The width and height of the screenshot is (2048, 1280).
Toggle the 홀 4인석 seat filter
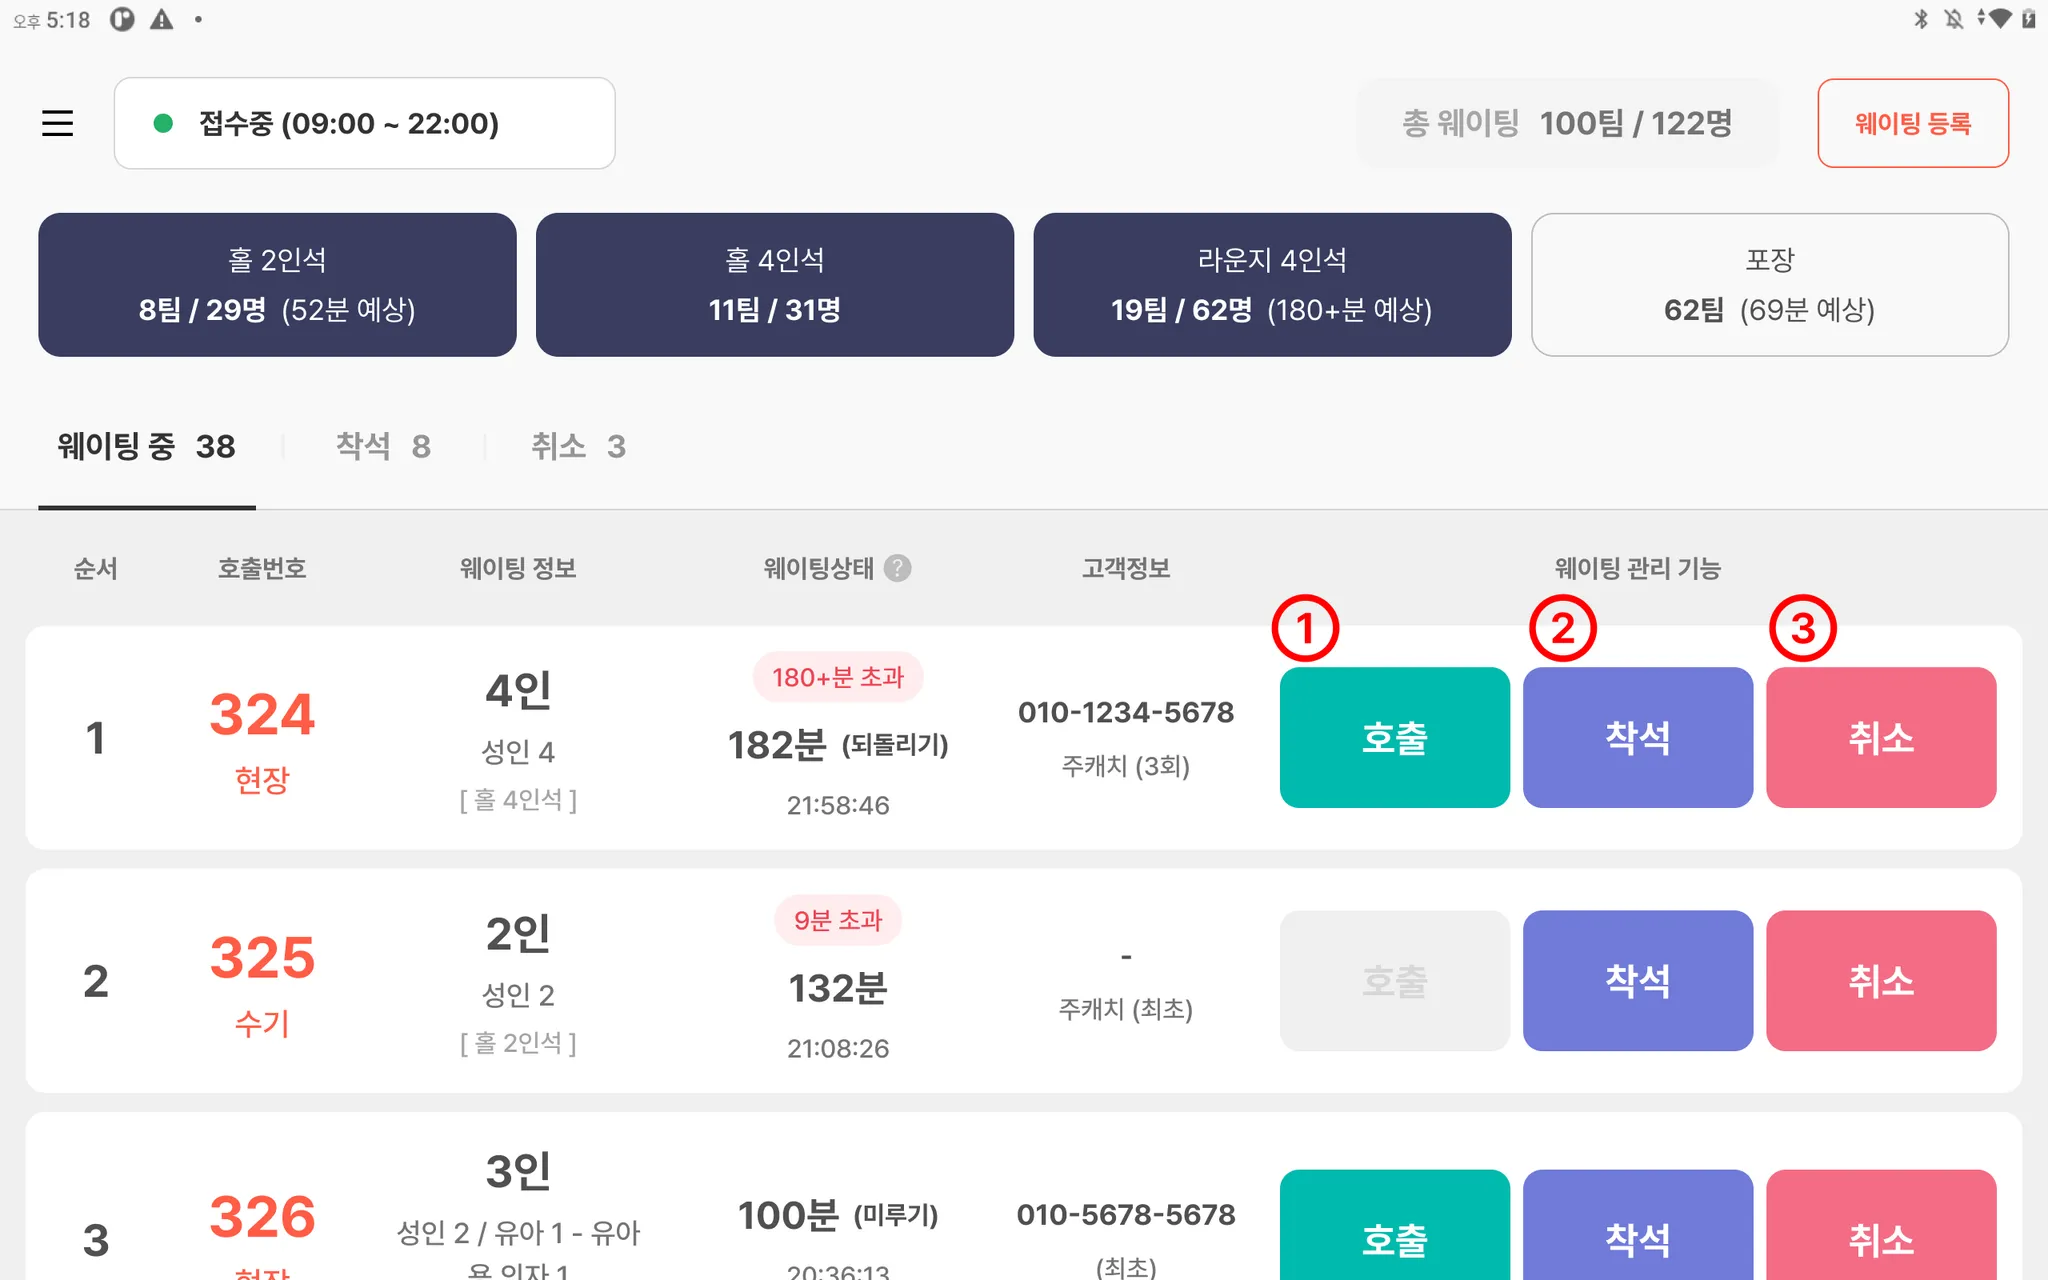(x=774, y=285)
